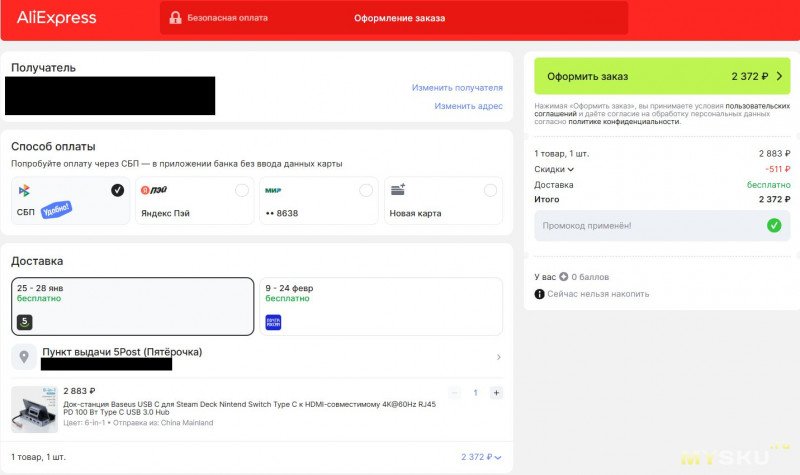This screenshot has width=800, height=475.
Task: Increase product quantity with plus button
Action: (496, 393)
